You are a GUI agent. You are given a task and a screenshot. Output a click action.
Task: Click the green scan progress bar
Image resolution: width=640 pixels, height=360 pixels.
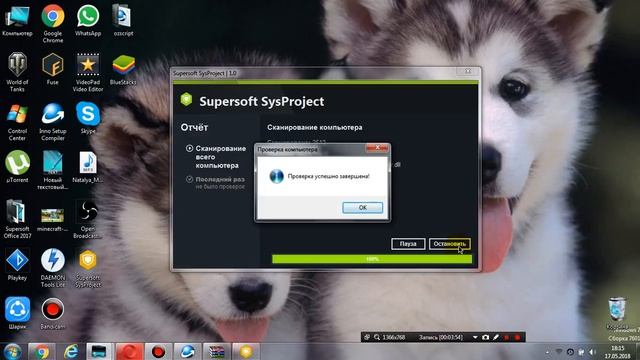pyautogui.click(x=372, y=259)
